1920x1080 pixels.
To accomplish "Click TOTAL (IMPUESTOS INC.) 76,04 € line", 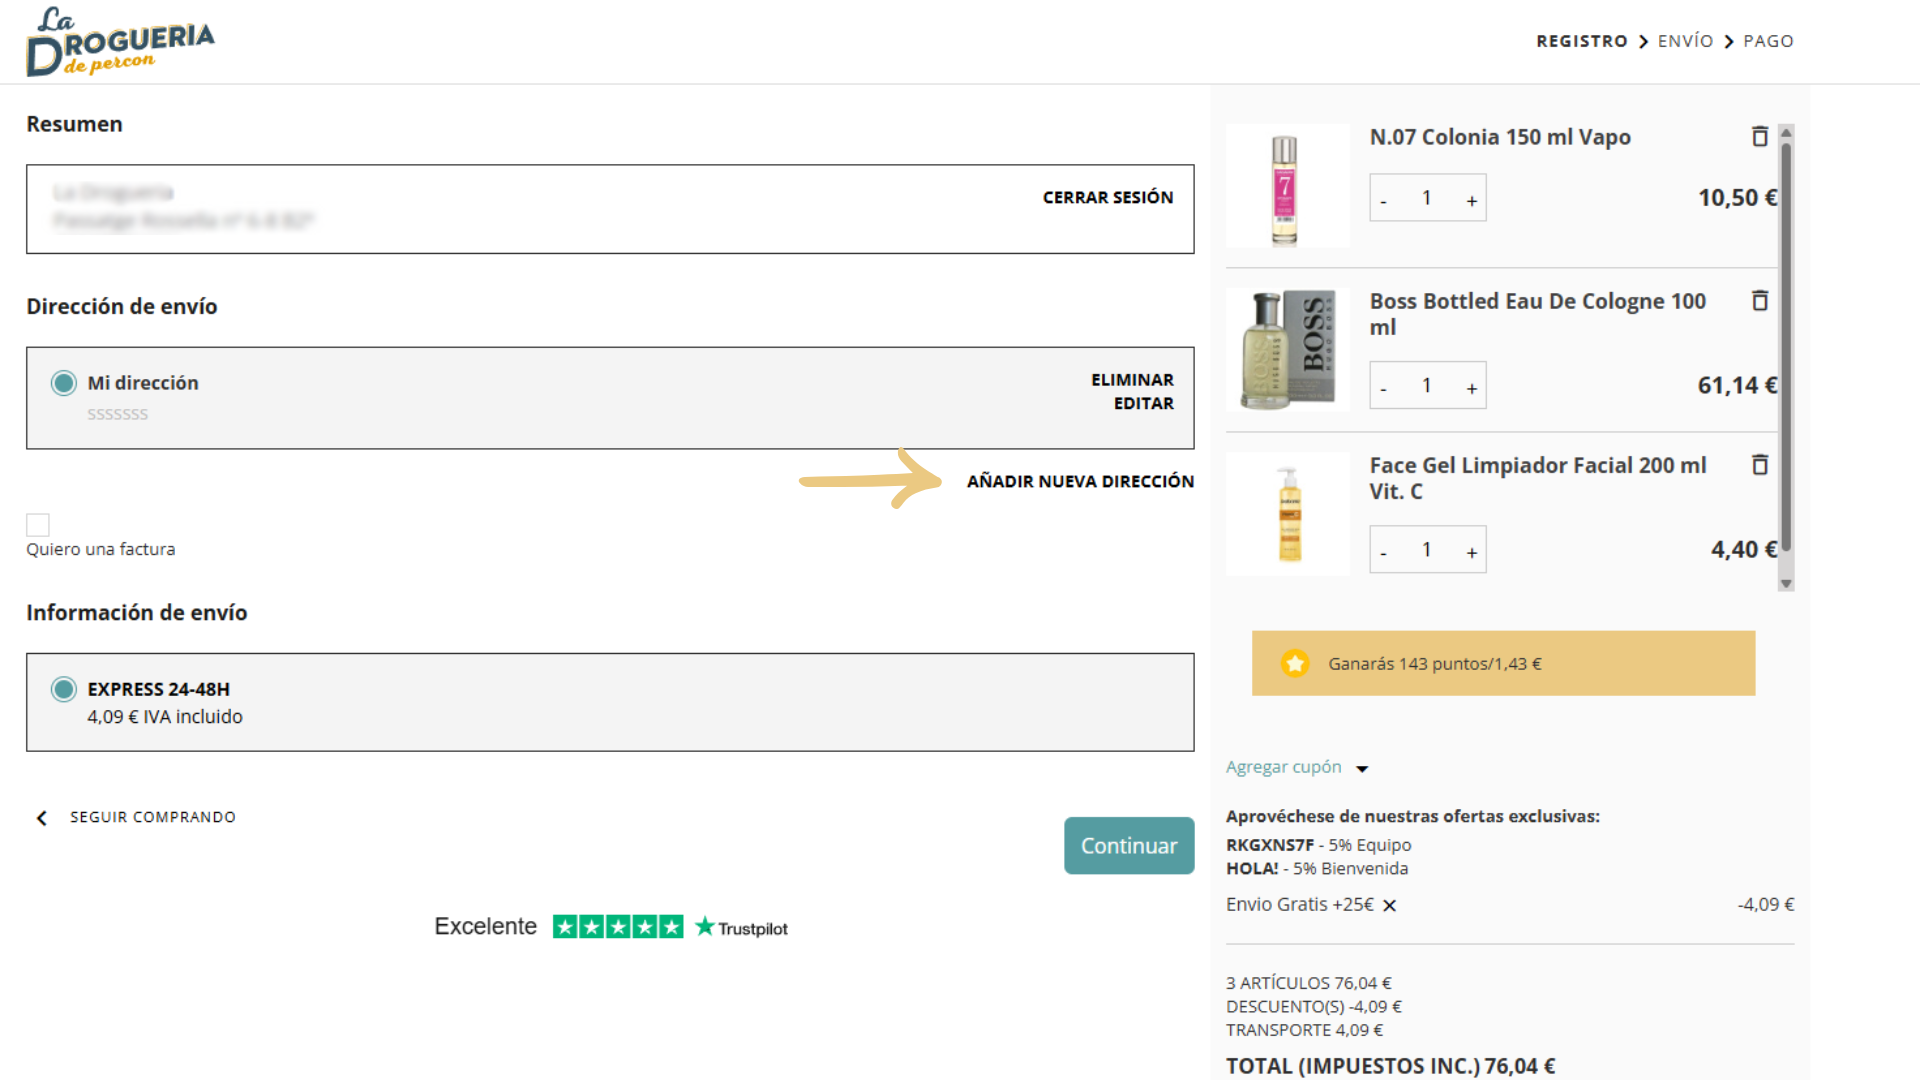I will [x=1390, y=1066].
